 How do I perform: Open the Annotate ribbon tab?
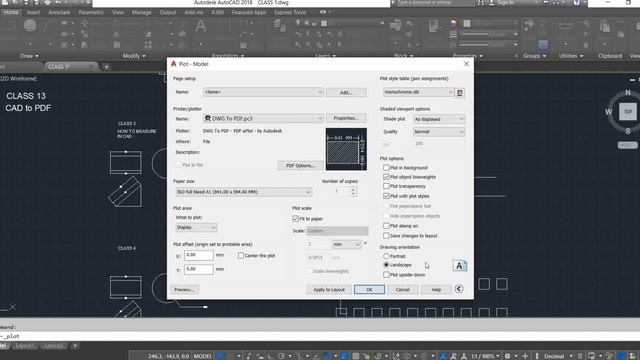click(x=59, y=12)
